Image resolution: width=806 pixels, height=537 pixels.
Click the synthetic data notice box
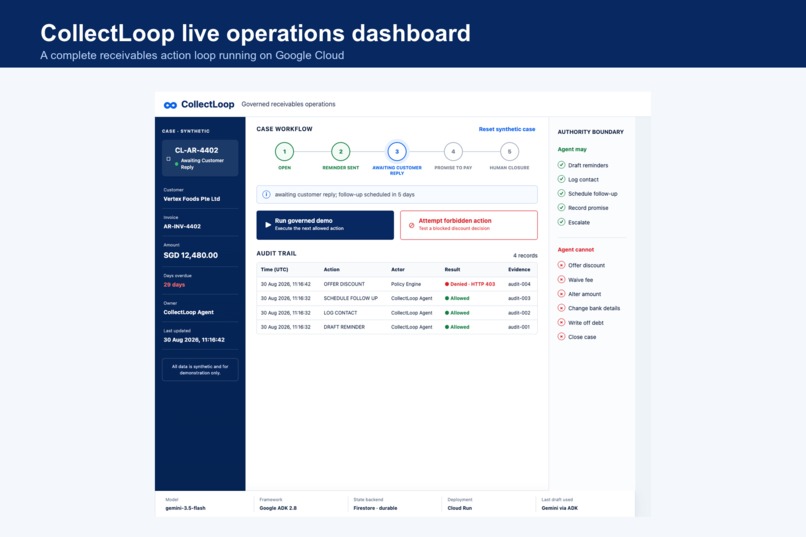200,369
